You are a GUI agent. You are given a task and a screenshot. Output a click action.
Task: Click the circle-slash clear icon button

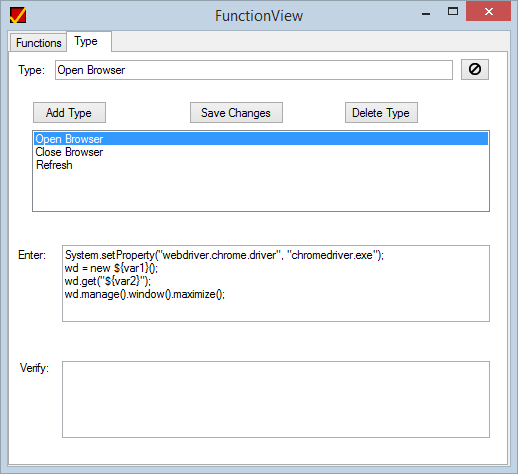[x=475, y=70]
